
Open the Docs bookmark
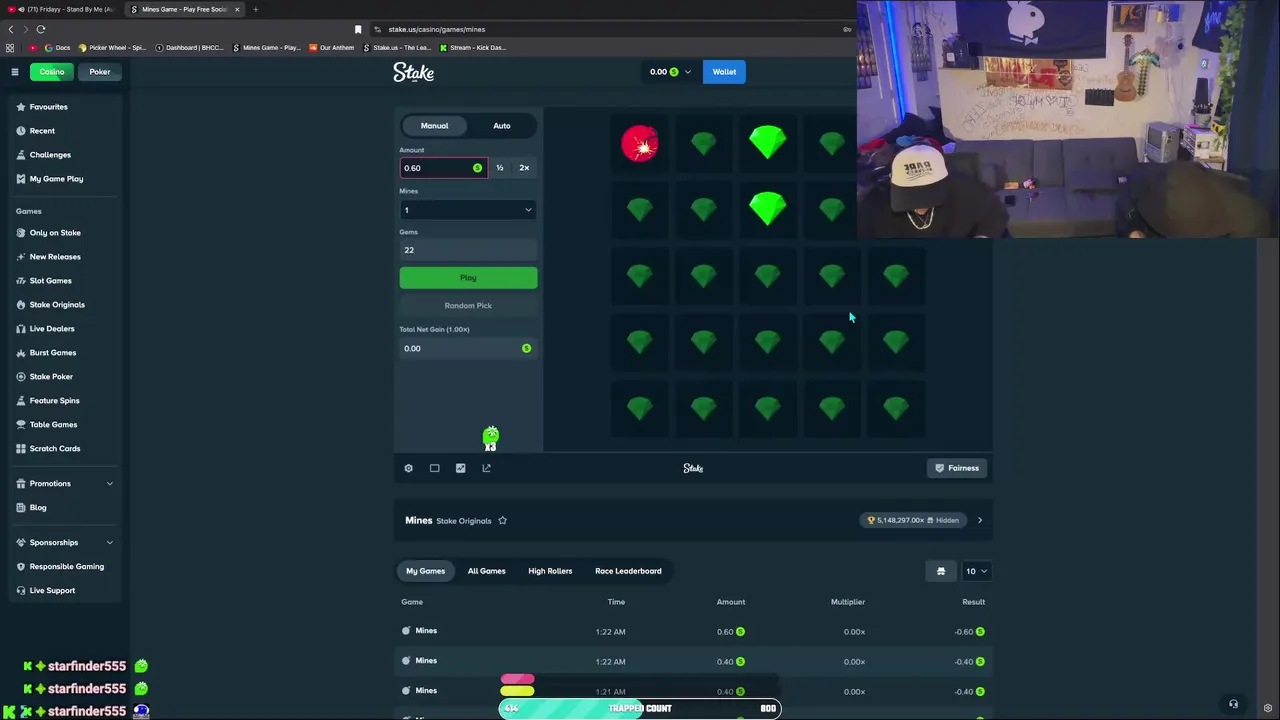(x=57, y=47)
